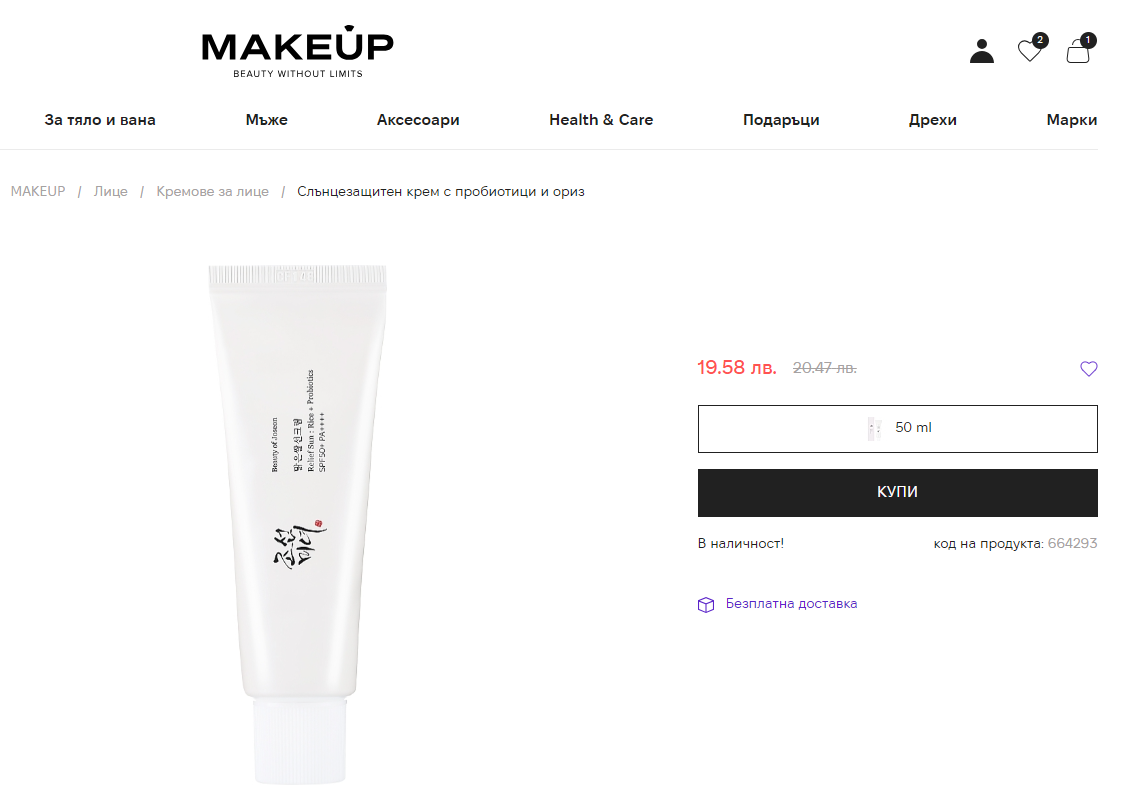Open the Health & Care menu

[x=601, y=120]
